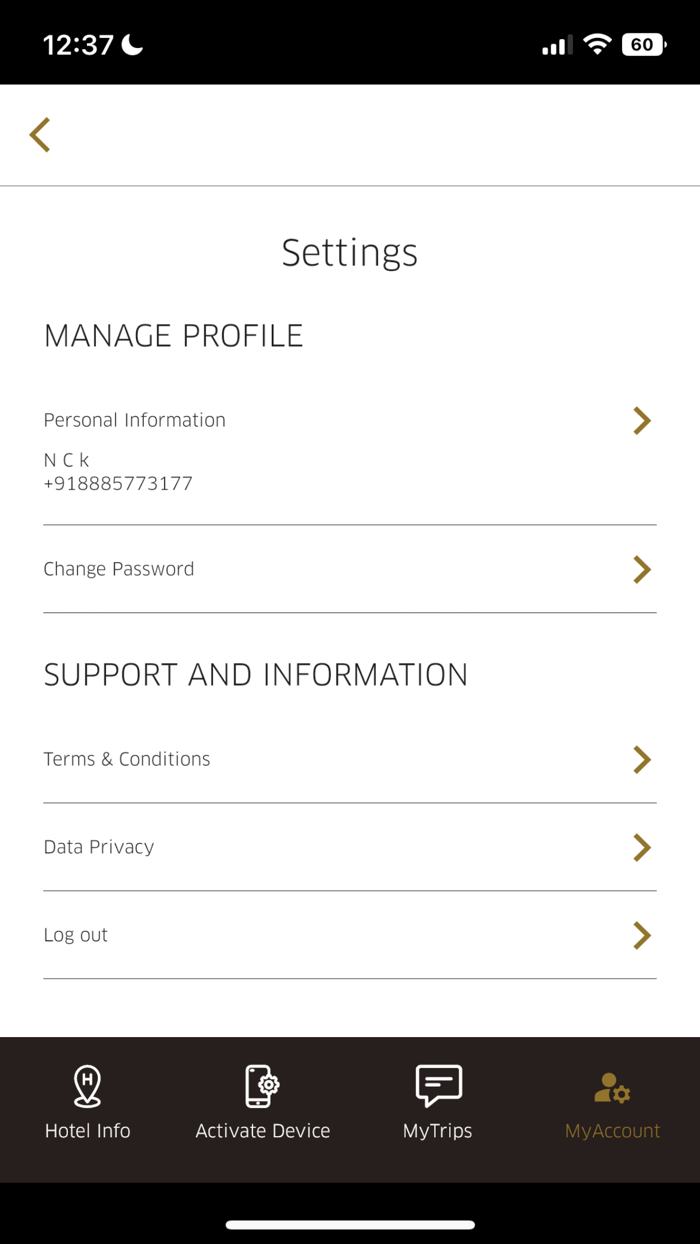Viewport: 700px width, 1244px height.
Task: Tap the phone number under Personal Information
Action: pyautogui.click(x=118, y=484)
